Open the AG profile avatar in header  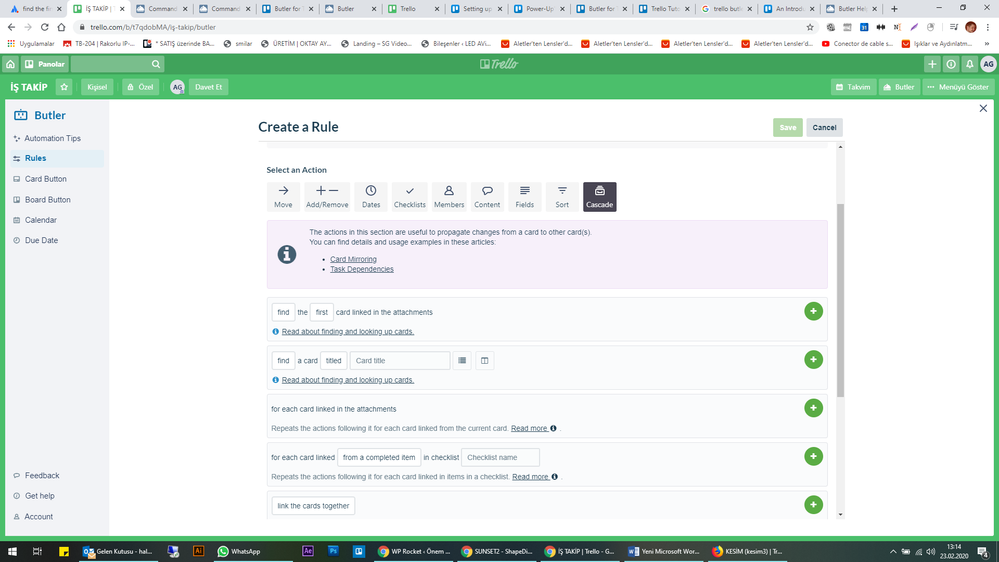click(988, 64)
